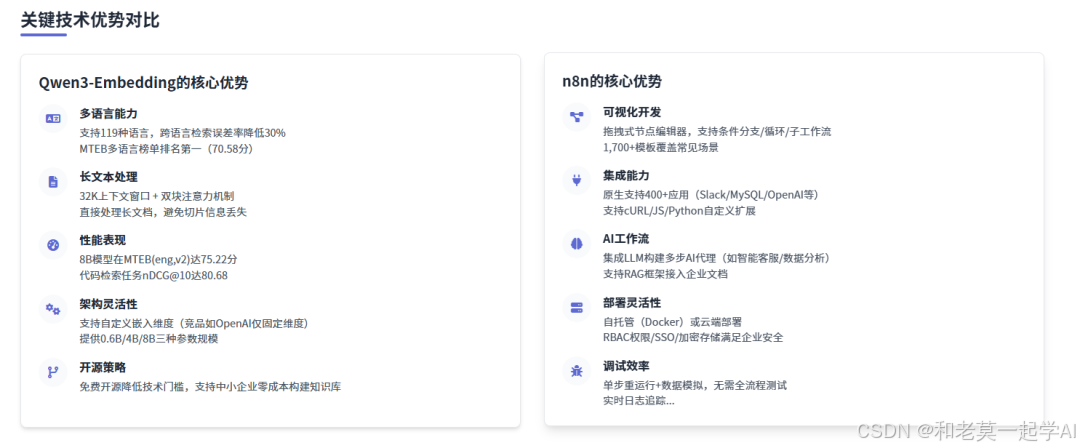
Task: Click the 可视化开发 heading
Action: tap(632, 112)
